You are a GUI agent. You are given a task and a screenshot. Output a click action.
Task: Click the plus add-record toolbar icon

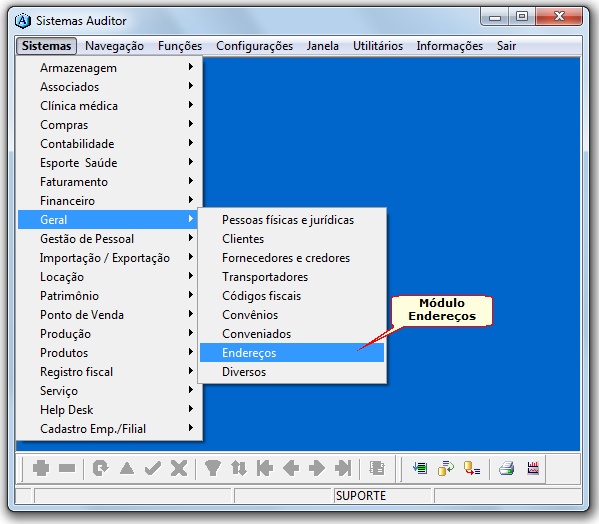pos(41,468)
